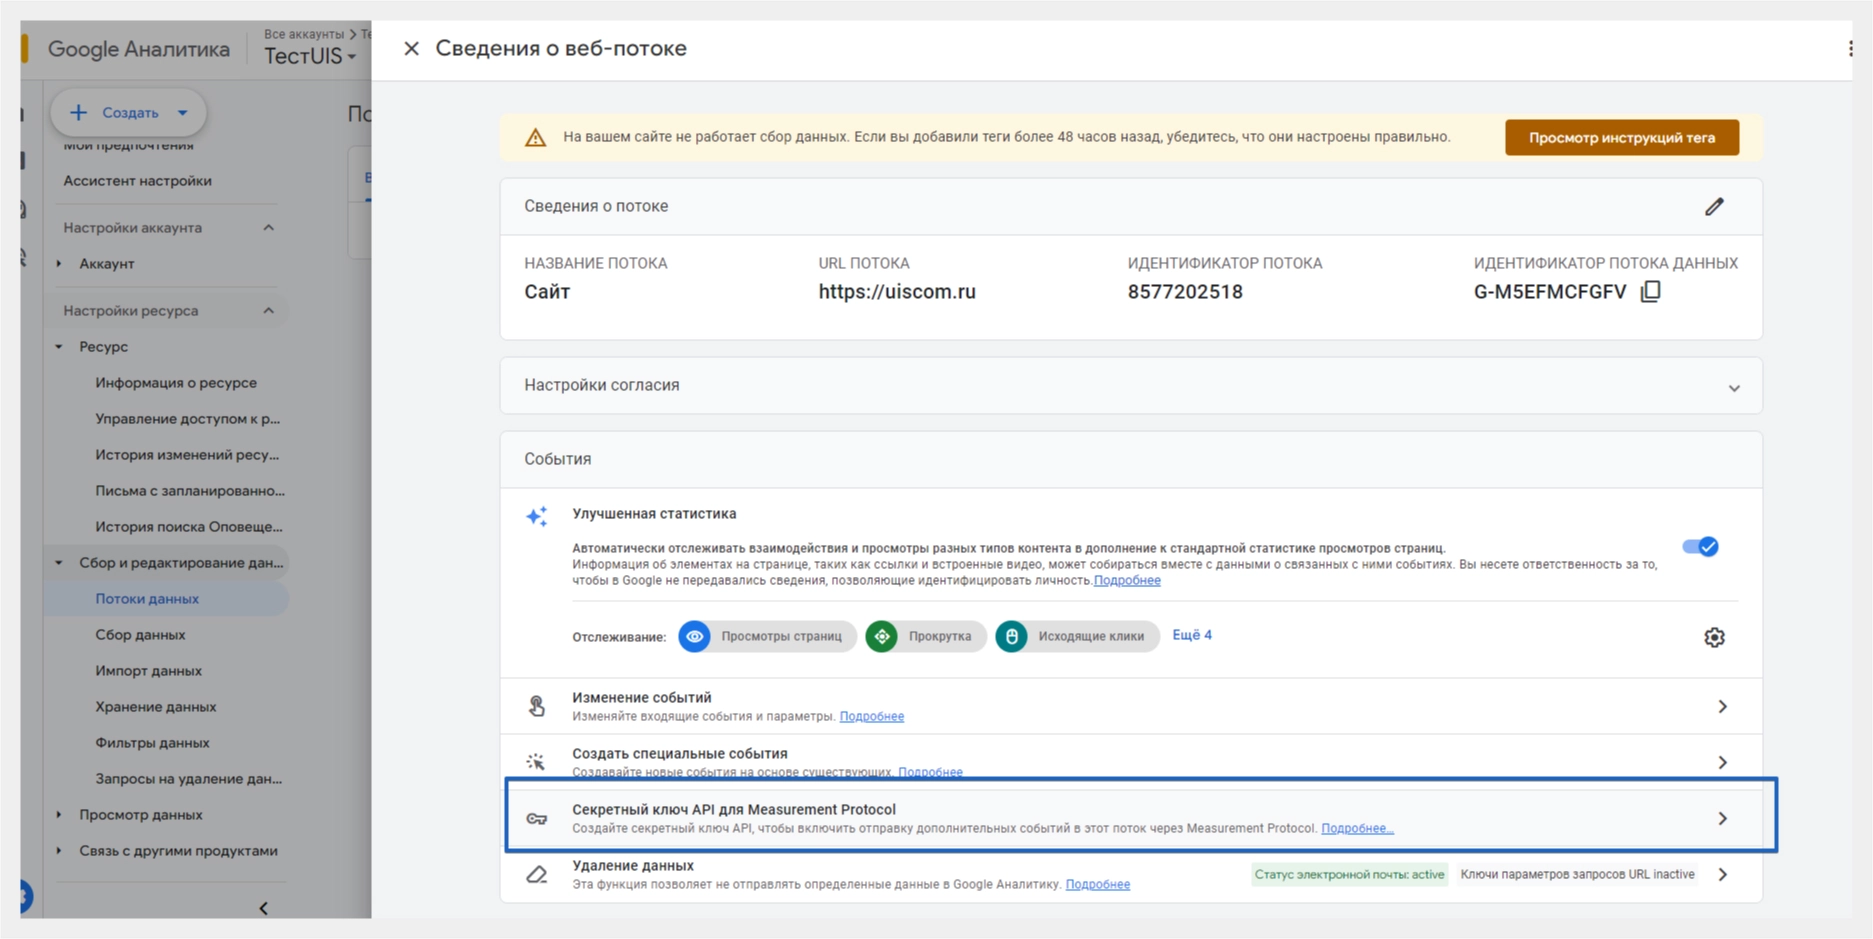The image size is (1873, 939).
Task: Expand 'Связь с другими продуктами' item
Action: pyautogui.click(x=59, y=851)
